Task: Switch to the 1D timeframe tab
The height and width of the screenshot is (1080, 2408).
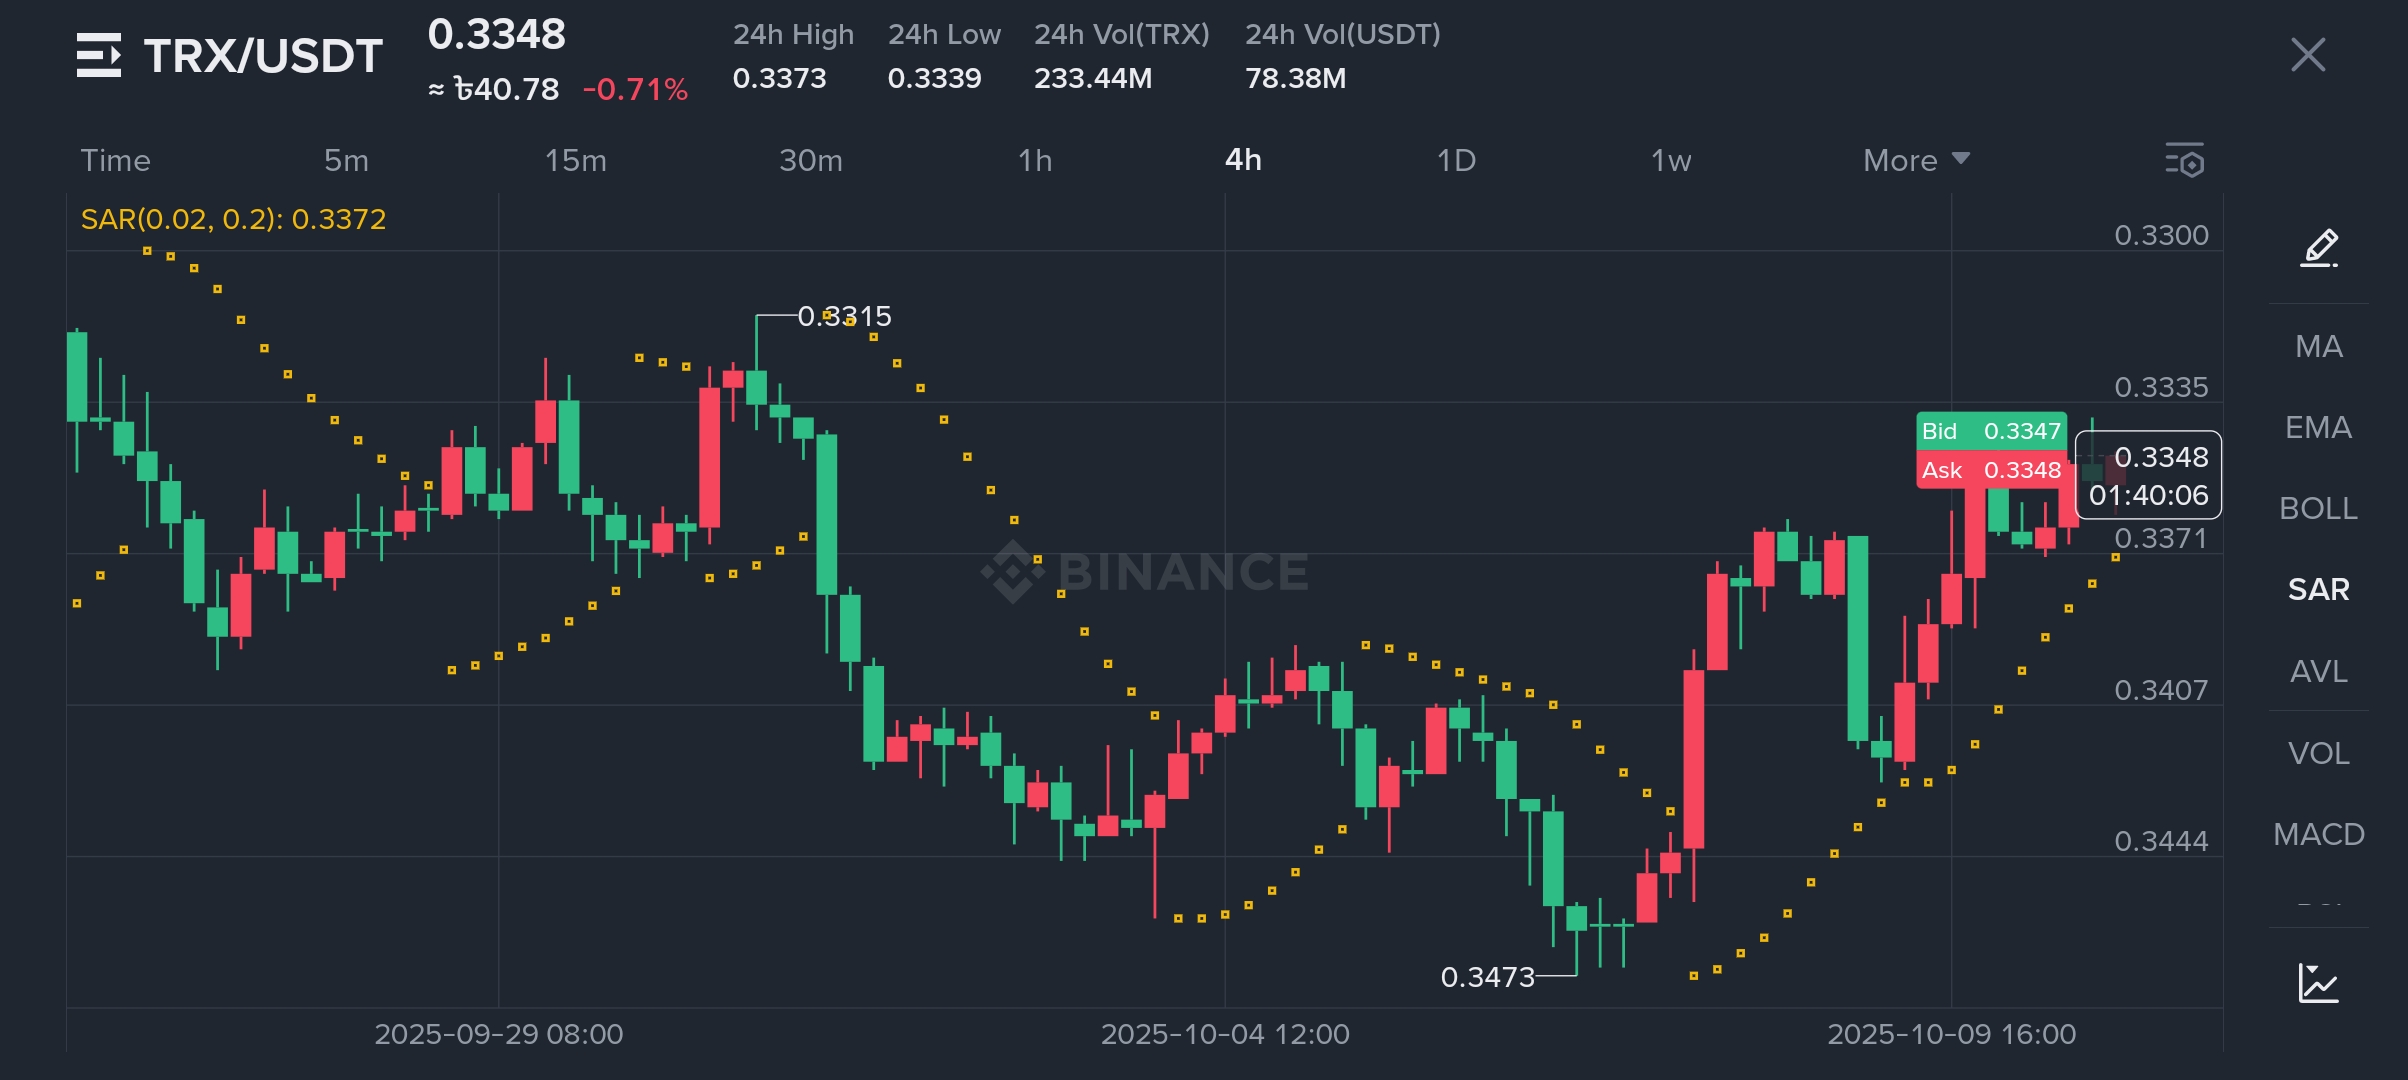Action: click(1456, 160)
